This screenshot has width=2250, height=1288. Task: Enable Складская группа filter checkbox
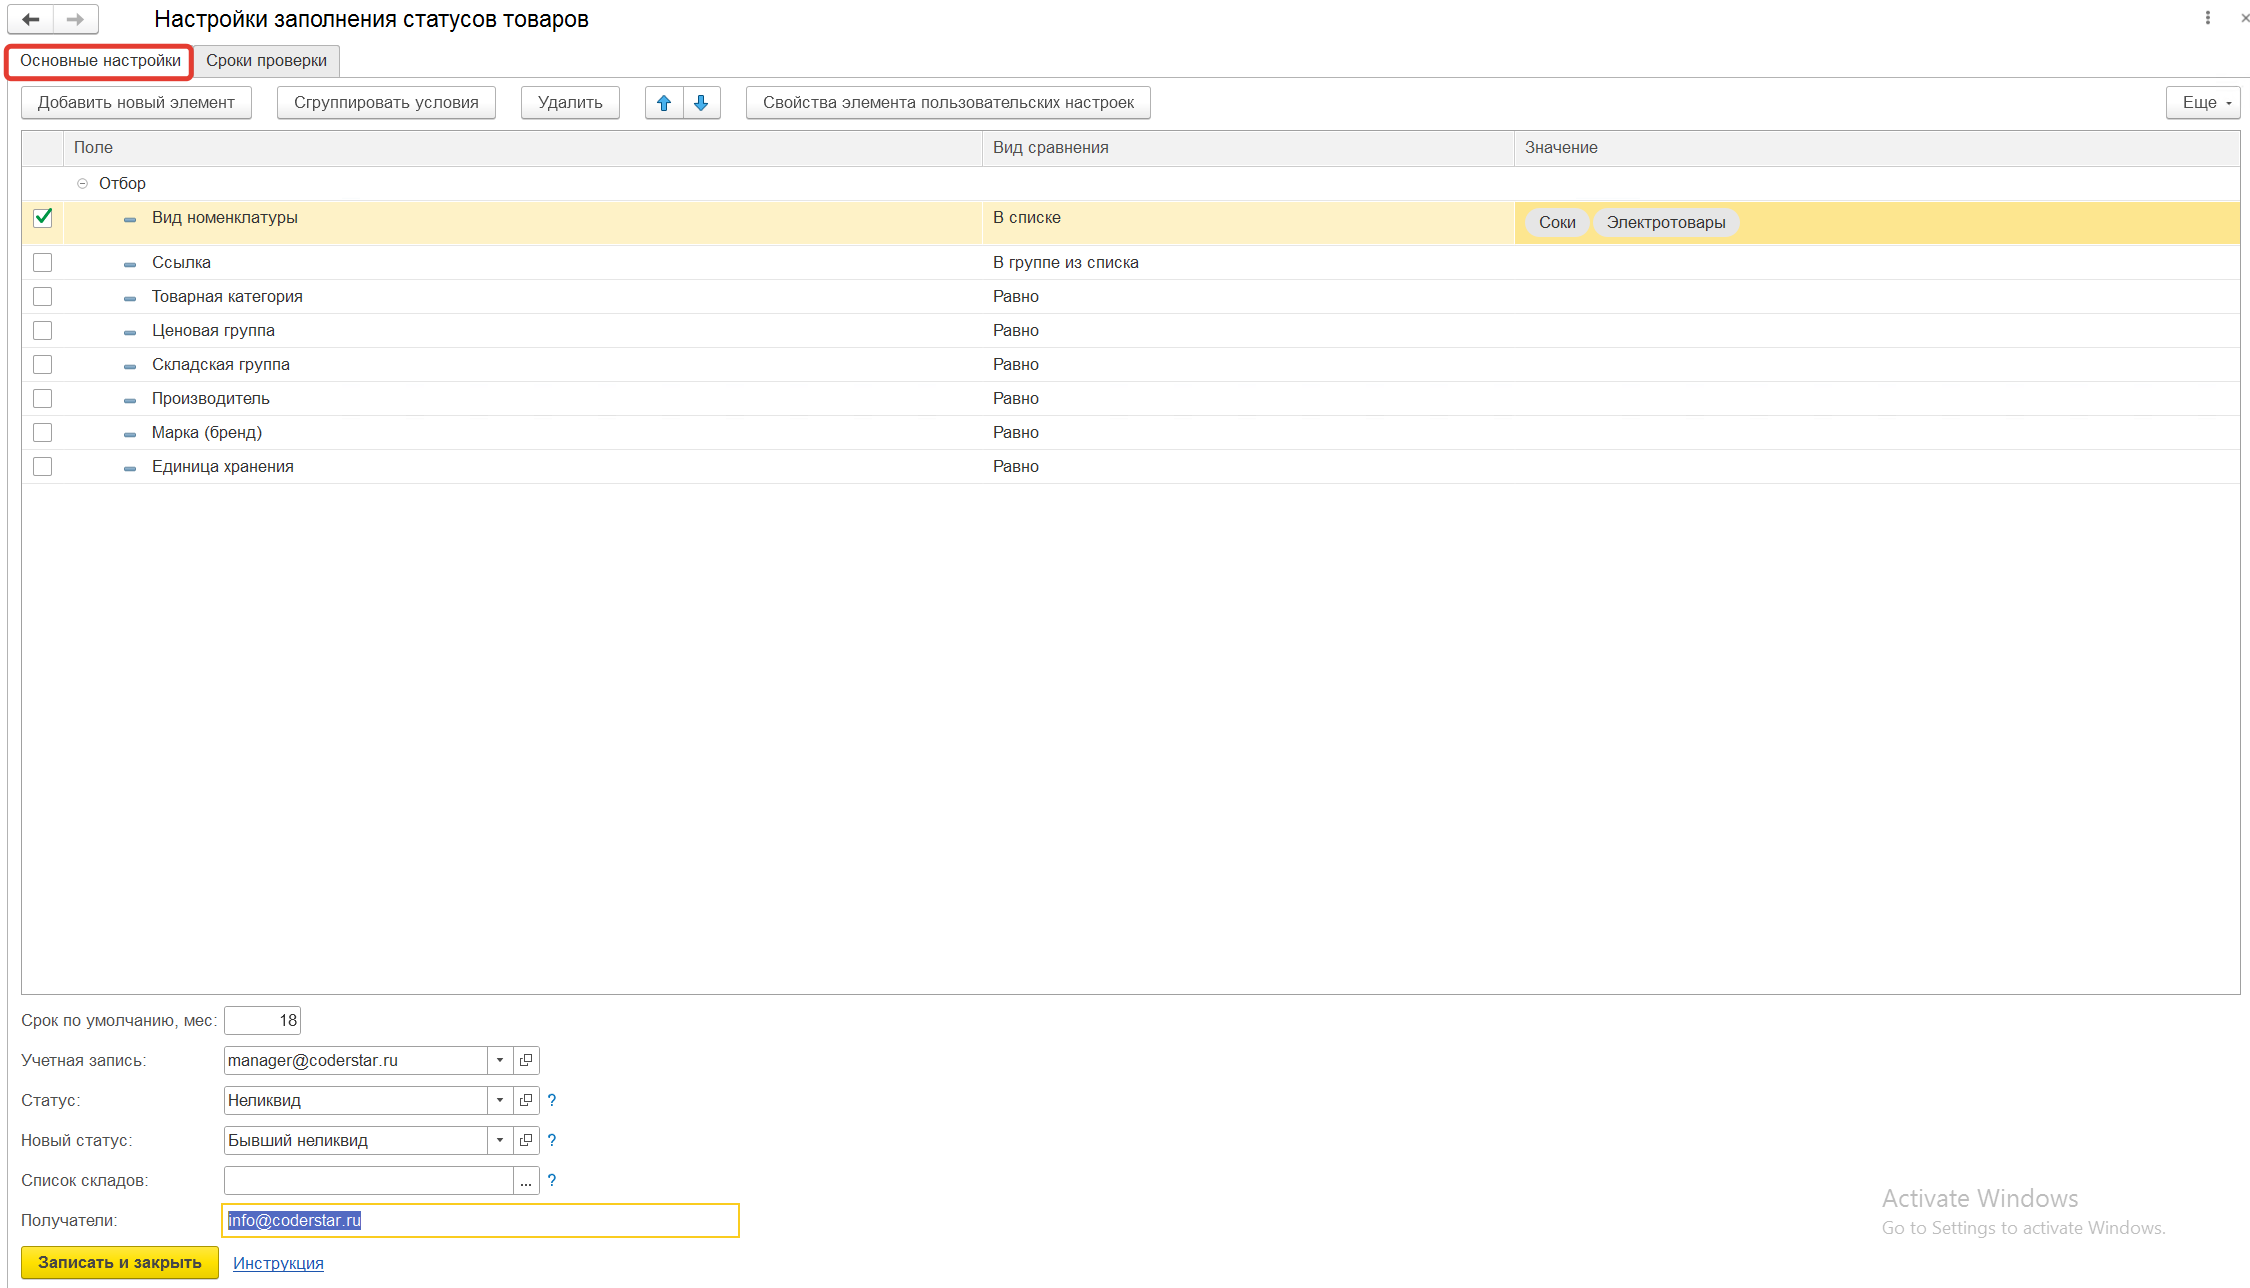click(43, 364)
